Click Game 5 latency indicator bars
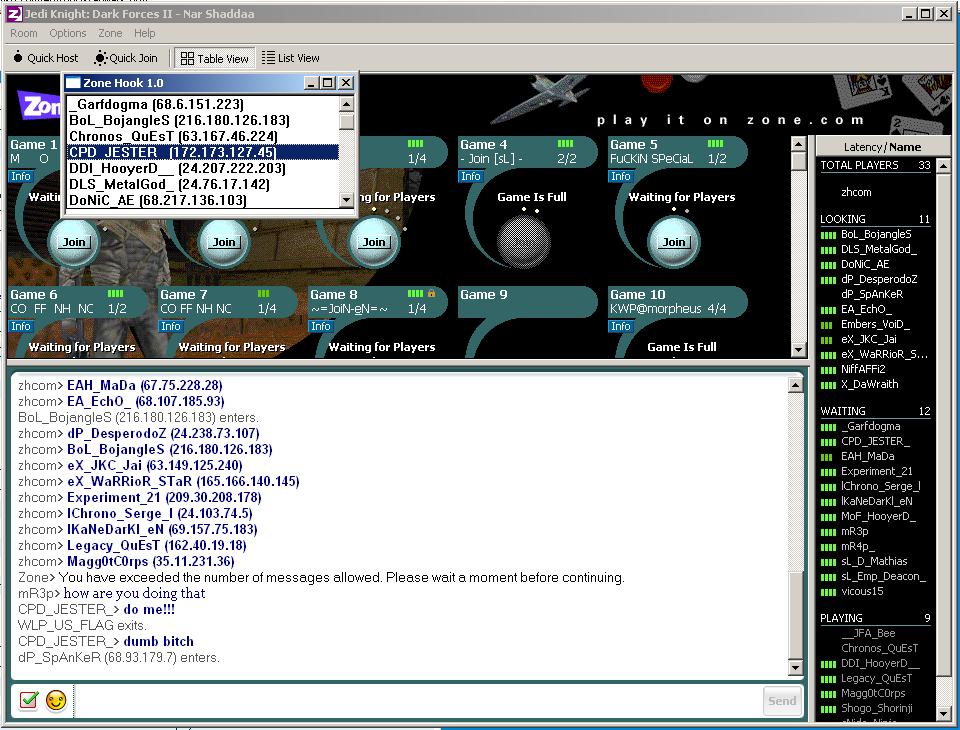The image size is (960, 730). pyautogui.click(x=715, y=144)
